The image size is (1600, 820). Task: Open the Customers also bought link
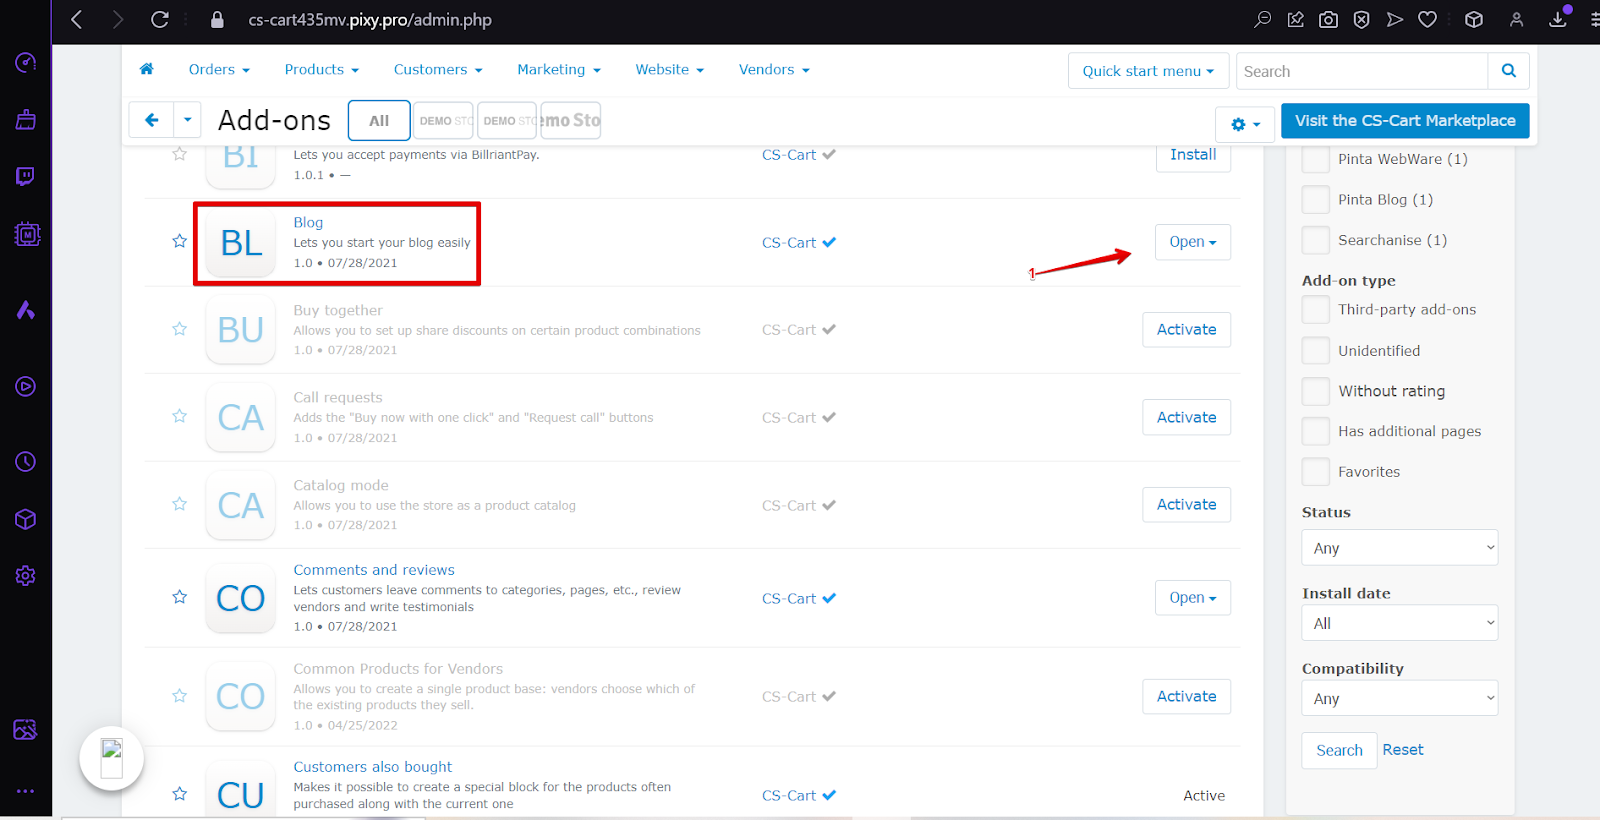tap(372, 767)
